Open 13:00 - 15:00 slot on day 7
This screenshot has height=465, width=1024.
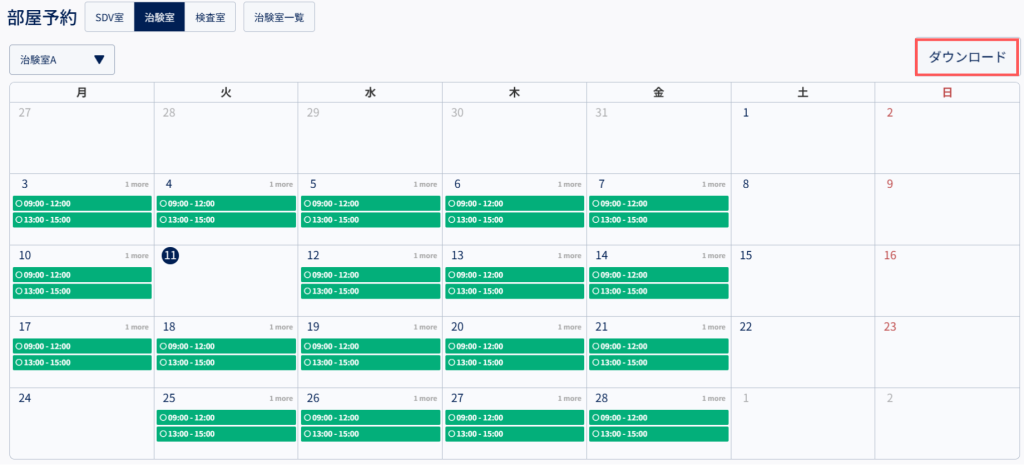[x=658, y=219]
